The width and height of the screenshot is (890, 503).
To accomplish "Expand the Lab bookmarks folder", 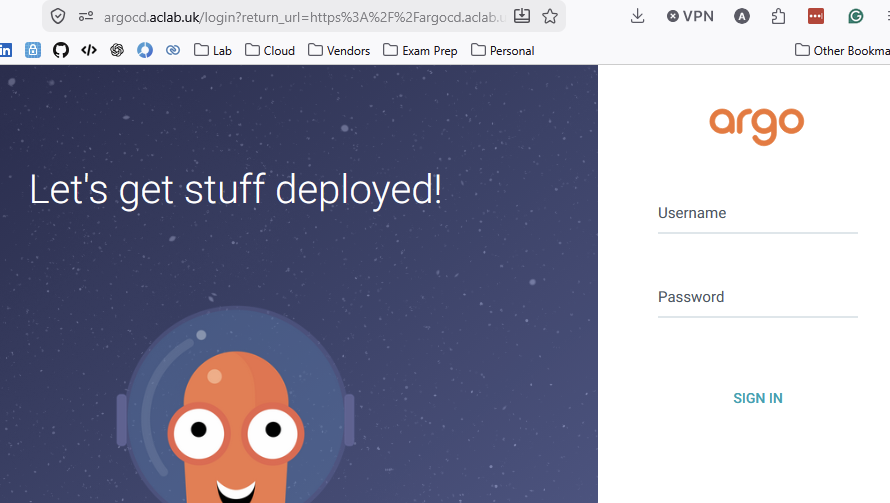I will tap(212, 50).
